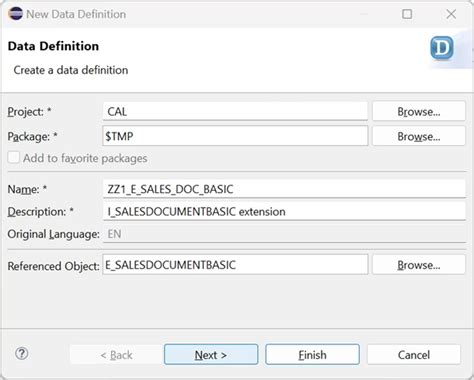Click the 'Referenced Object:' label
The width and height of the screenshot is (474, 380).
(53, 266)
